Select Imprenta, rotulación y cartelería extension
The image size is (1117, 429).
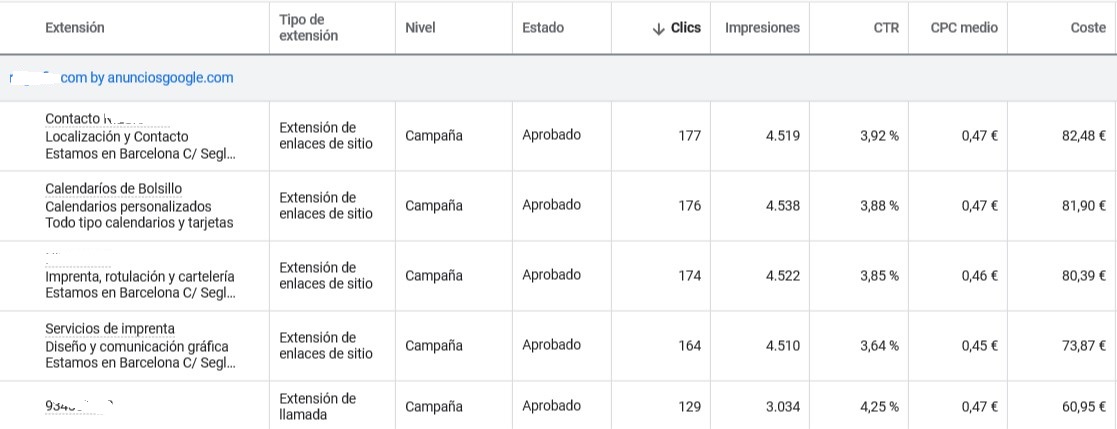coord(140,276)
